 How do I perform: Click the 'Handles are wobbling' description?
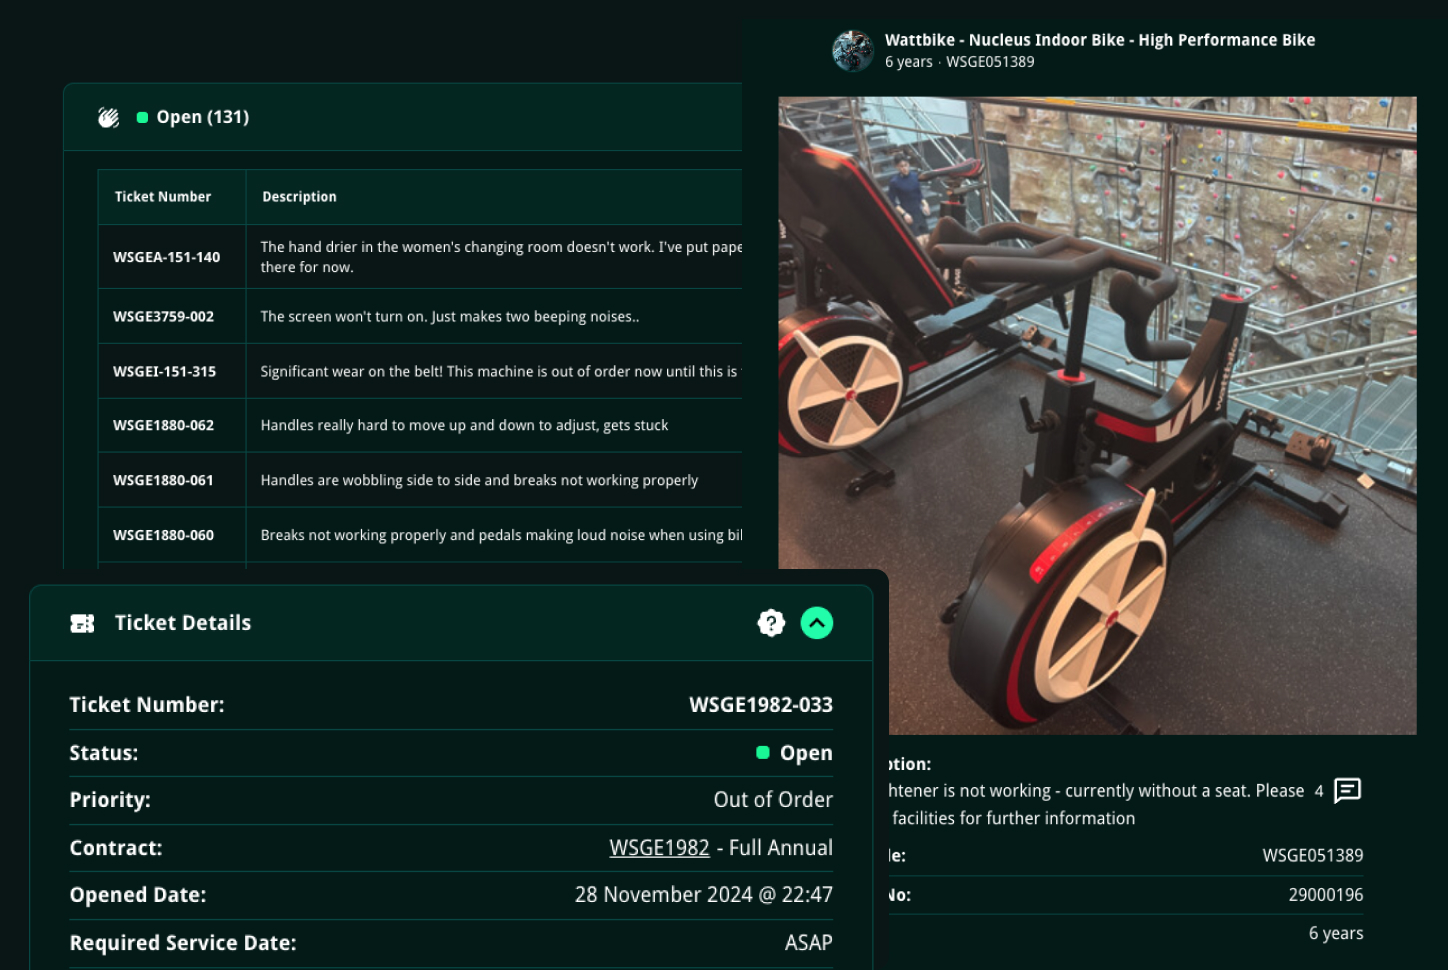click(479, 480)
